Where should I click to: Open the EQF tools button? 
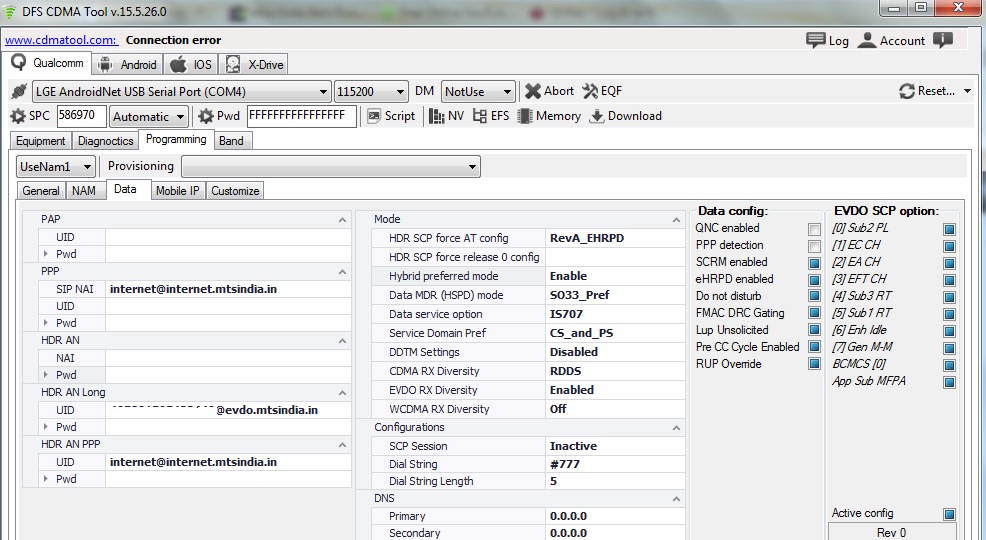(x=602, y=91)
